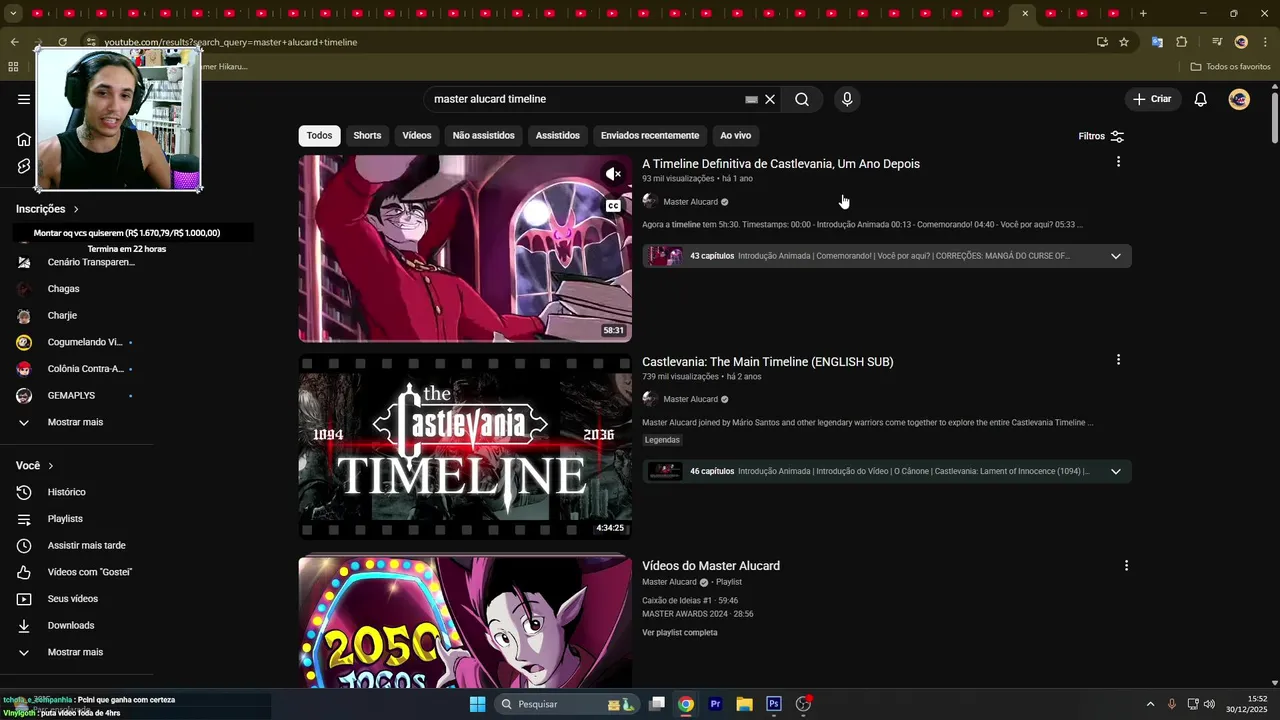Open options for the Master Alucard playlist
Screen dimensions: 1280x720
(1126, 566)
